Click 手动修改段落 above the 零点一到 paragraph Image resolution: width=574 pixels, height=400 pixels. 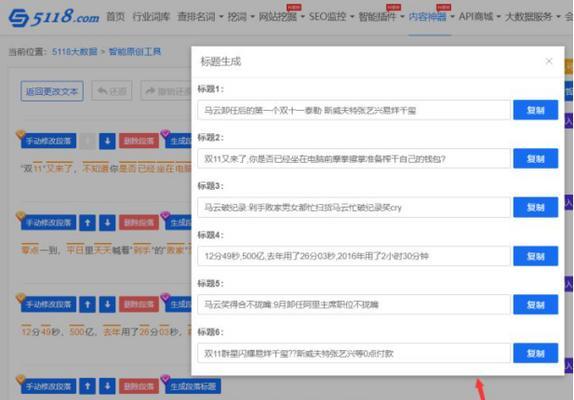48,223
